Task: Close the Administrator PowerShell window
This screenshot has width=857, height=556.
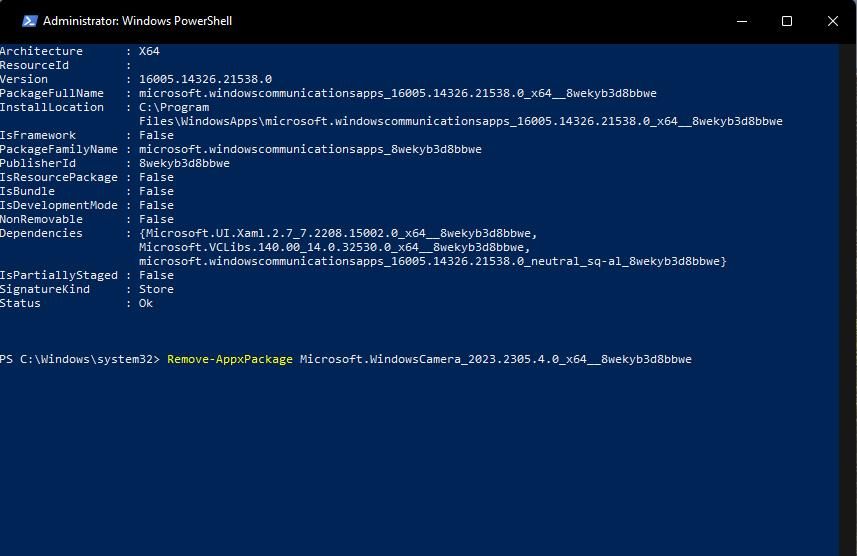Action: (x=833, y=21)
